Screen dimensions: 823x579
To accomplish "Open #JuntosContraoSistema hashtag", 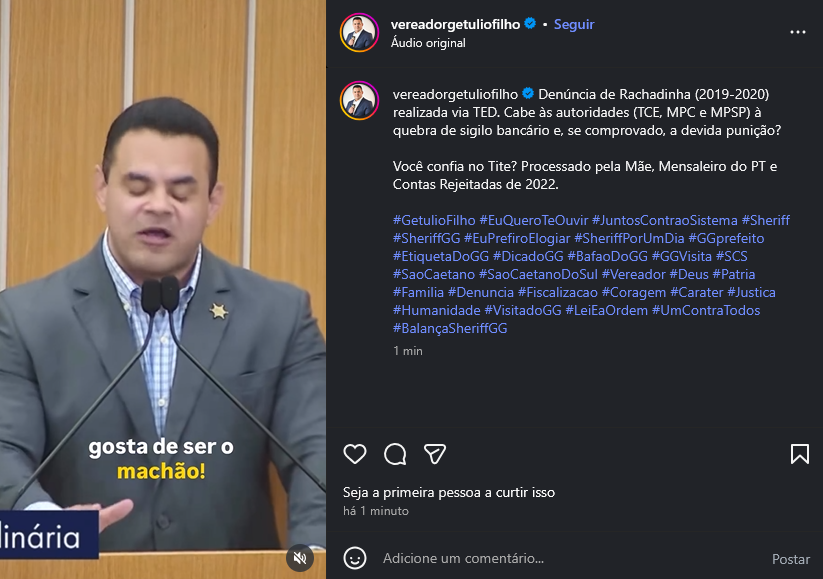I will (x=664, y=220).
